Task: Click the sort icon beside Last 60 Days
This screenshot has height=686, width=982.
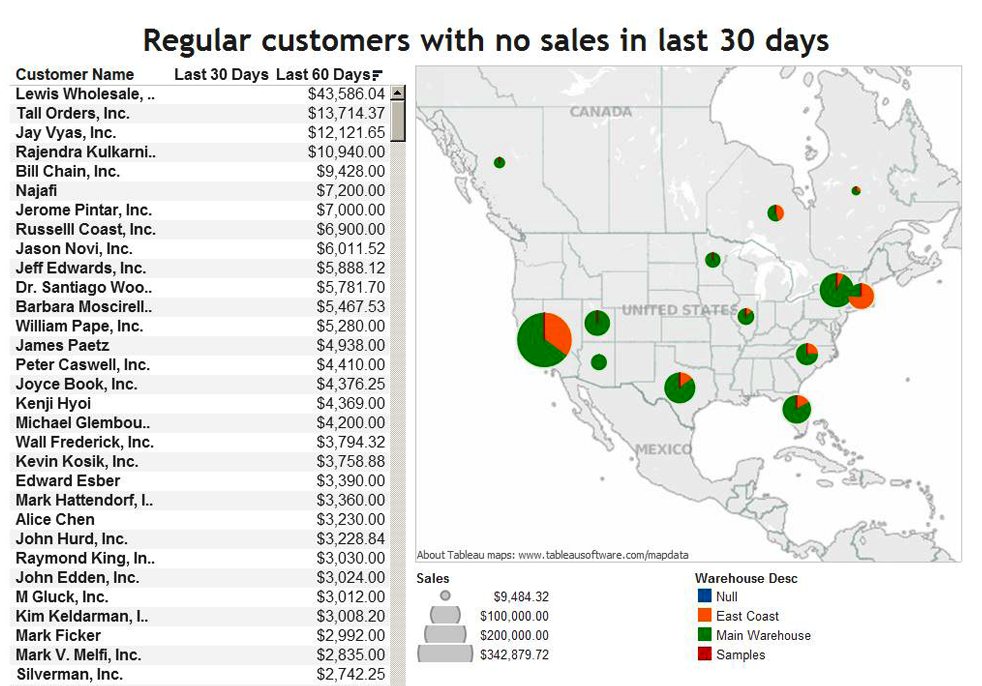Action: click(x=377, y=75)
